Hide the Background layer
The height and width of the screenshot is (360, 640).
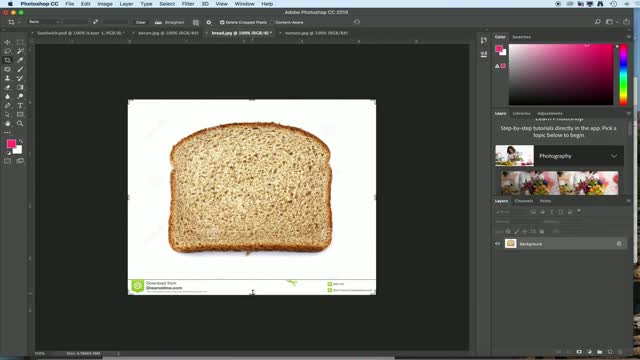pos(498,244)
